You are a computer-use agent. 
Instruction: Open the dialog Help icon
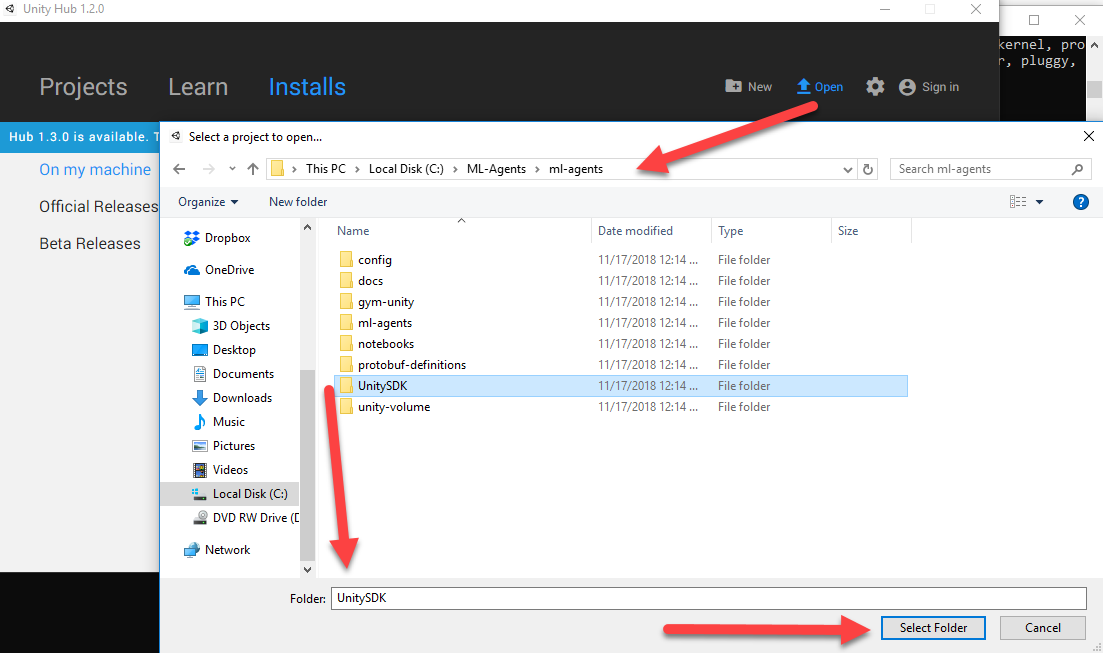[1080, 202]
